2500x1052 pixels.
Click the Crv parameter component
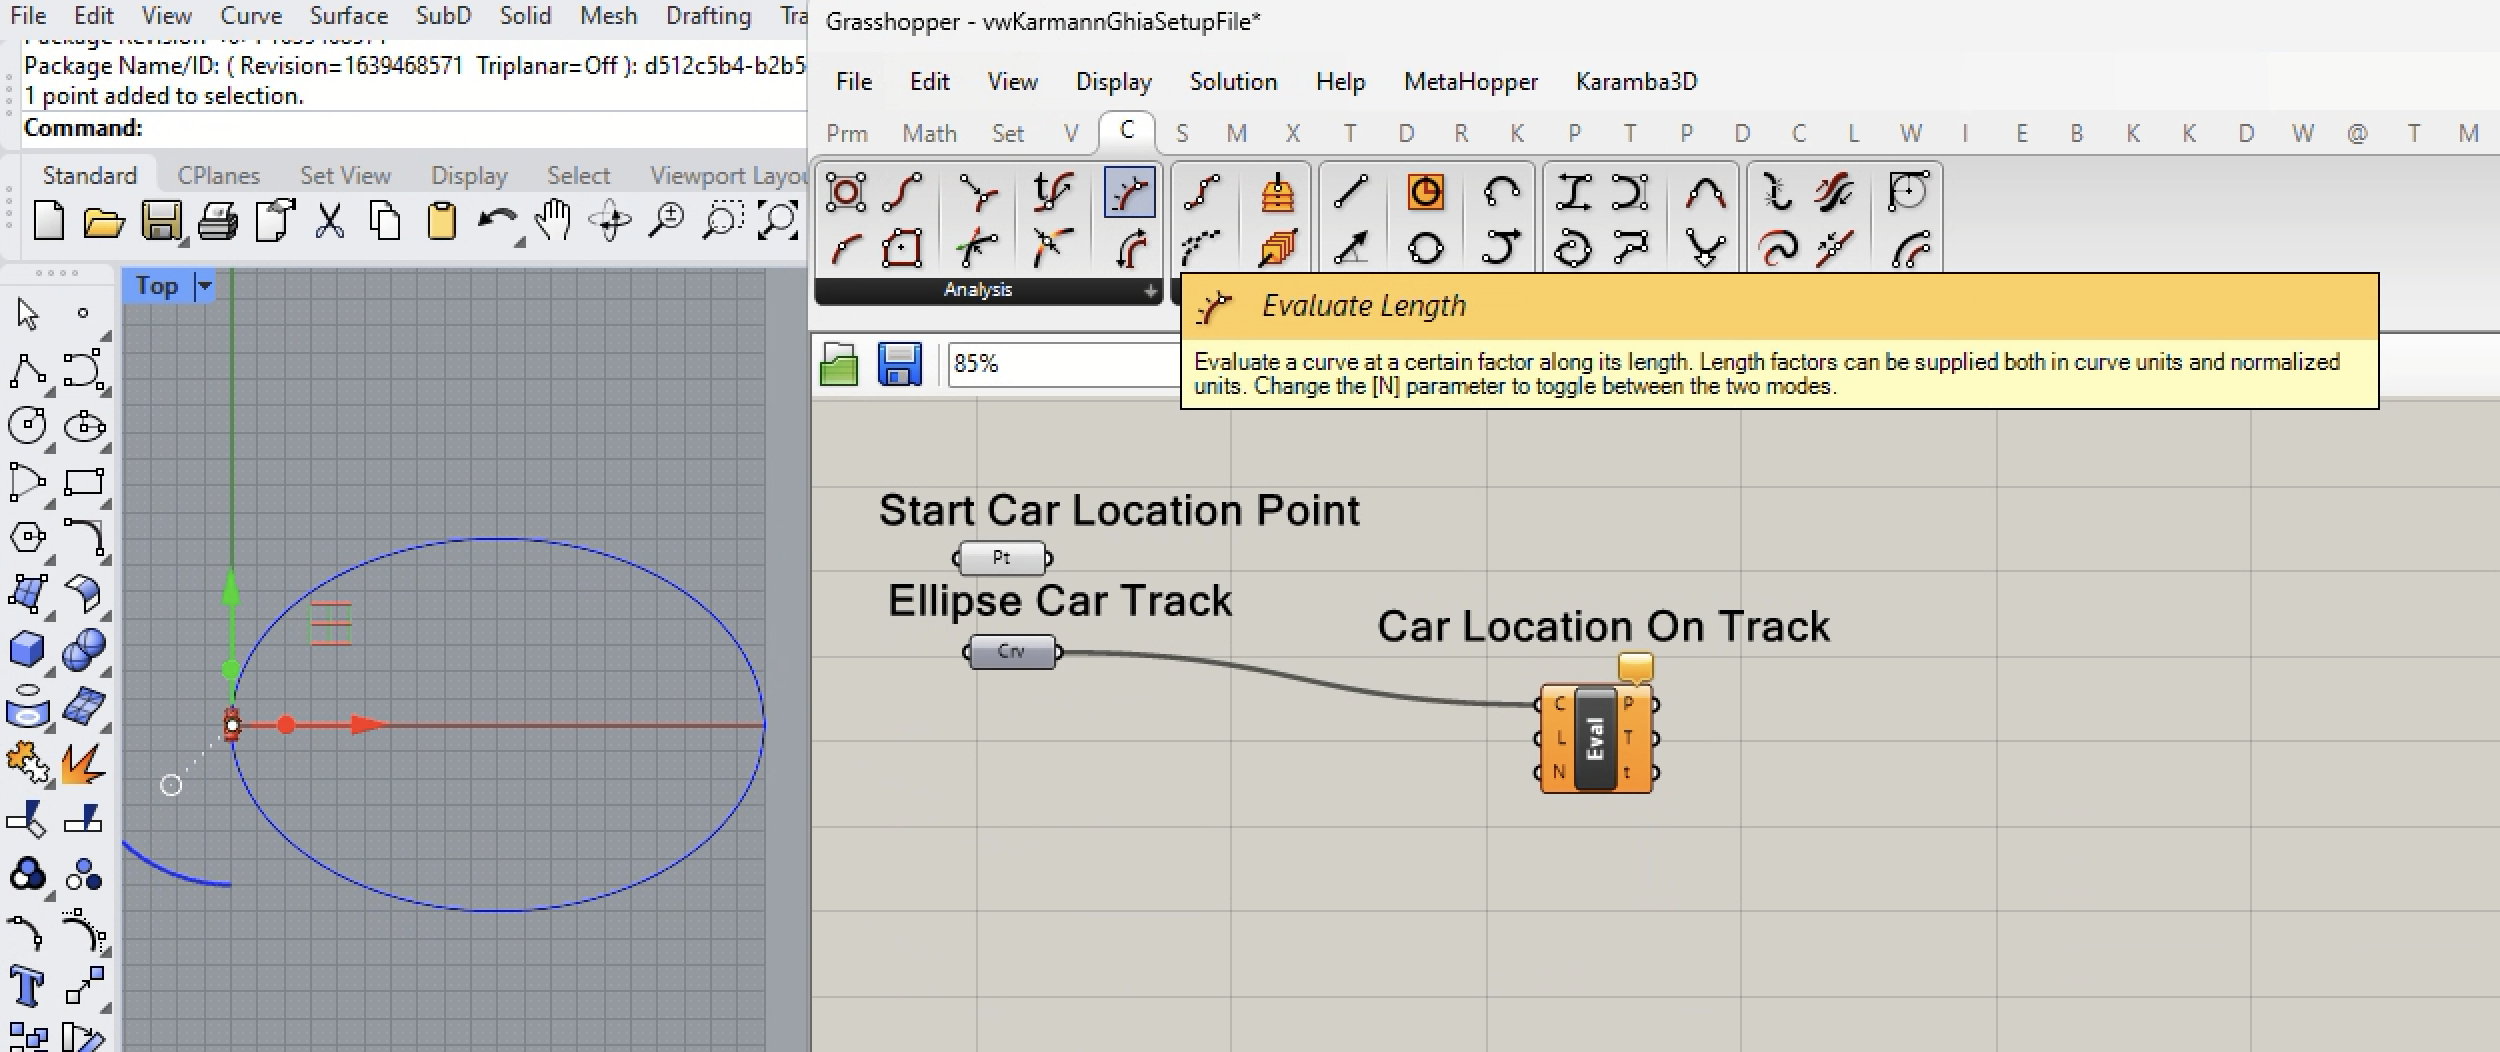coord(1012,652)
